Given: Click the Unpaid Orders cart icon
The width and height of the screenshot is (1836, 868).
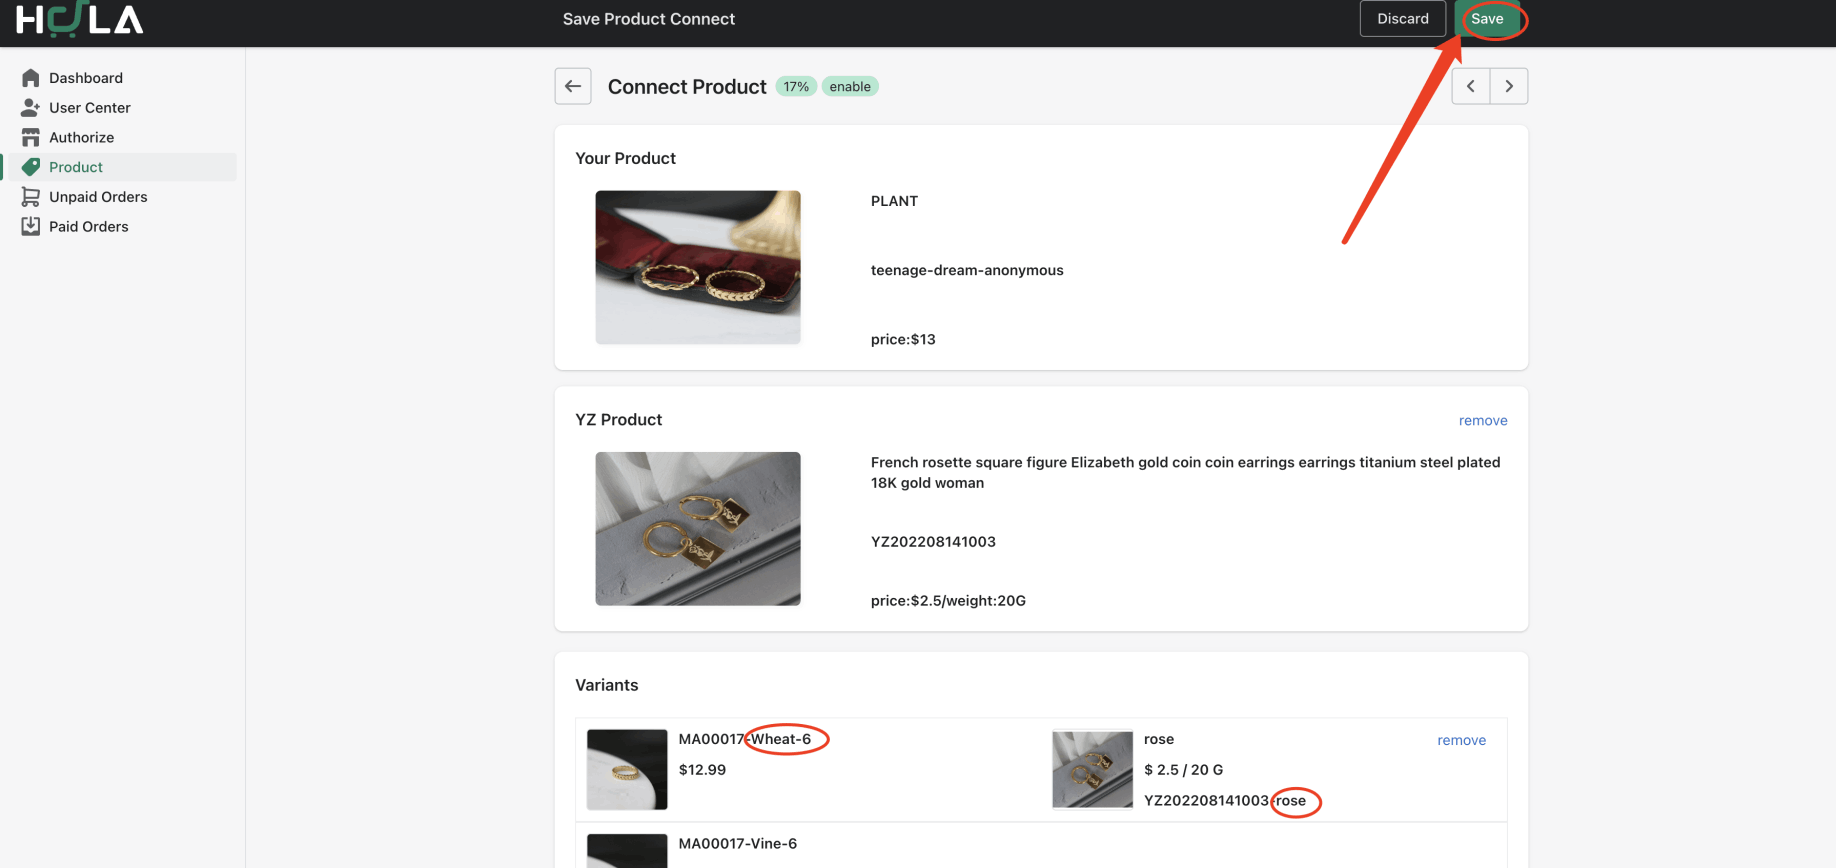Looking at the screenshot, I should (31, 197).
